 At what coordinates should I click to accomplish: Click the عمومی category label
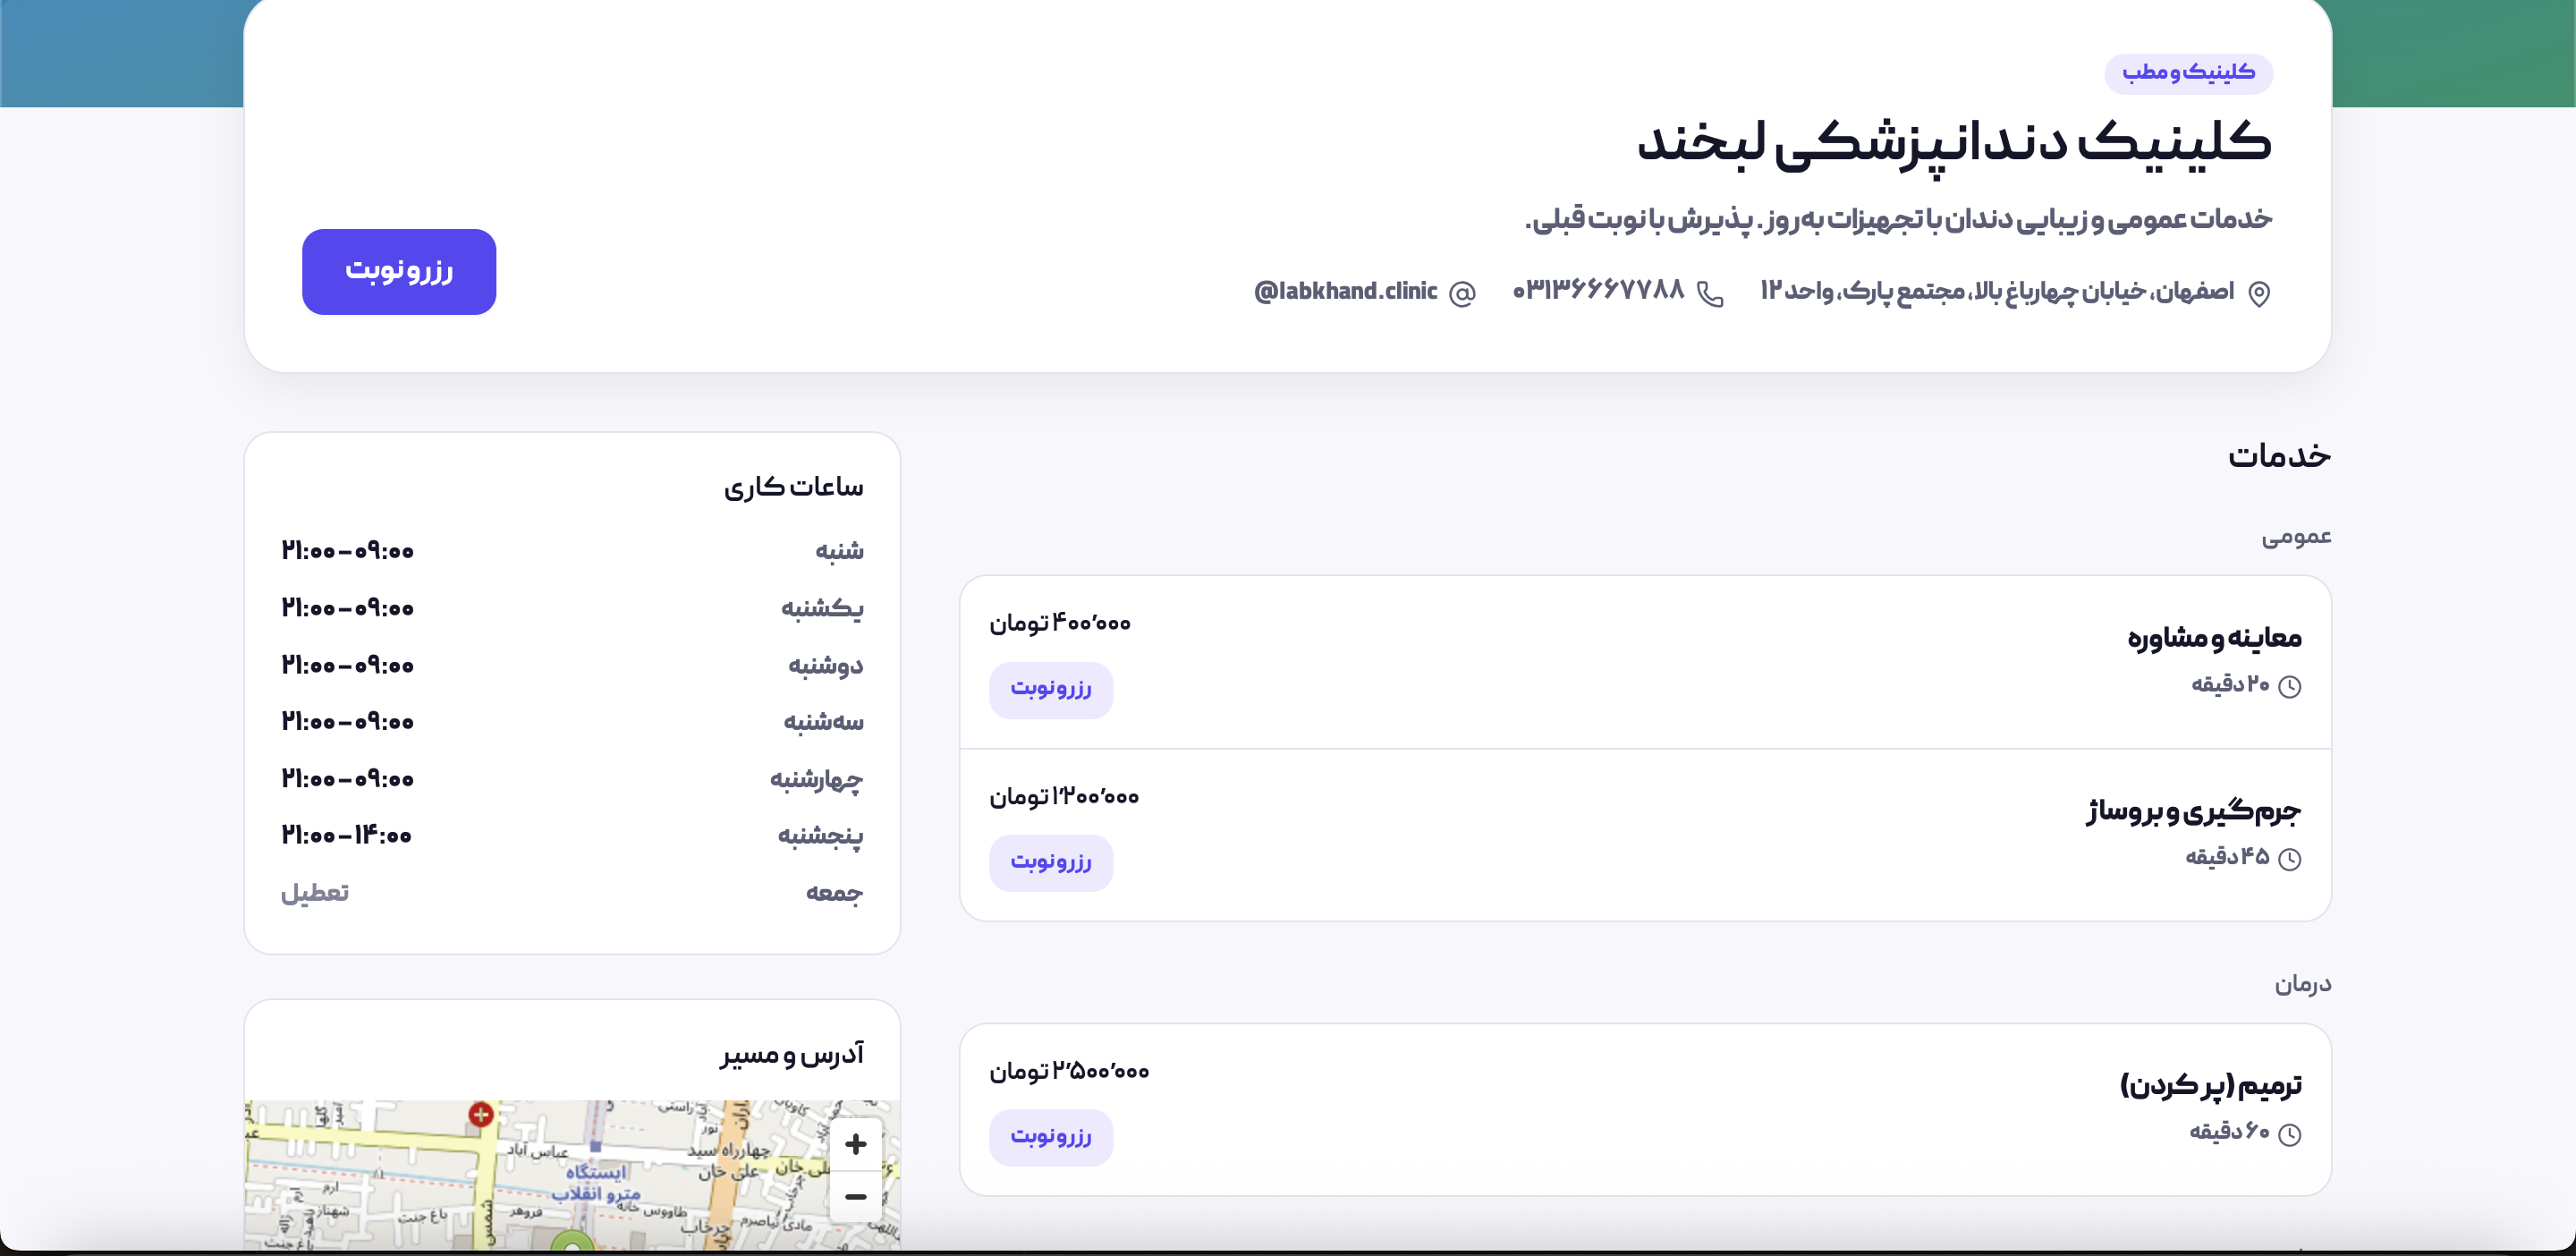tap(2296, 537)
